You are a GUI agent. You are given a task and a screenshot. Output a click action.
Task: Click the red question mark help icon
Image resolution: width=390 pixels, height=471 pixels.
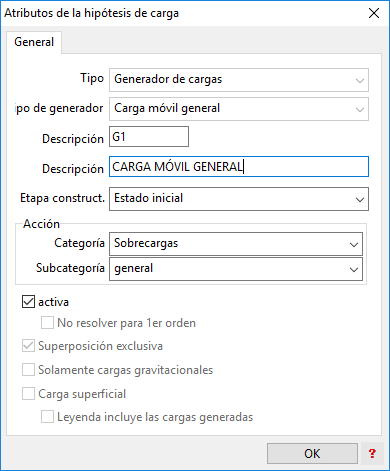click(x=372, y=453)
